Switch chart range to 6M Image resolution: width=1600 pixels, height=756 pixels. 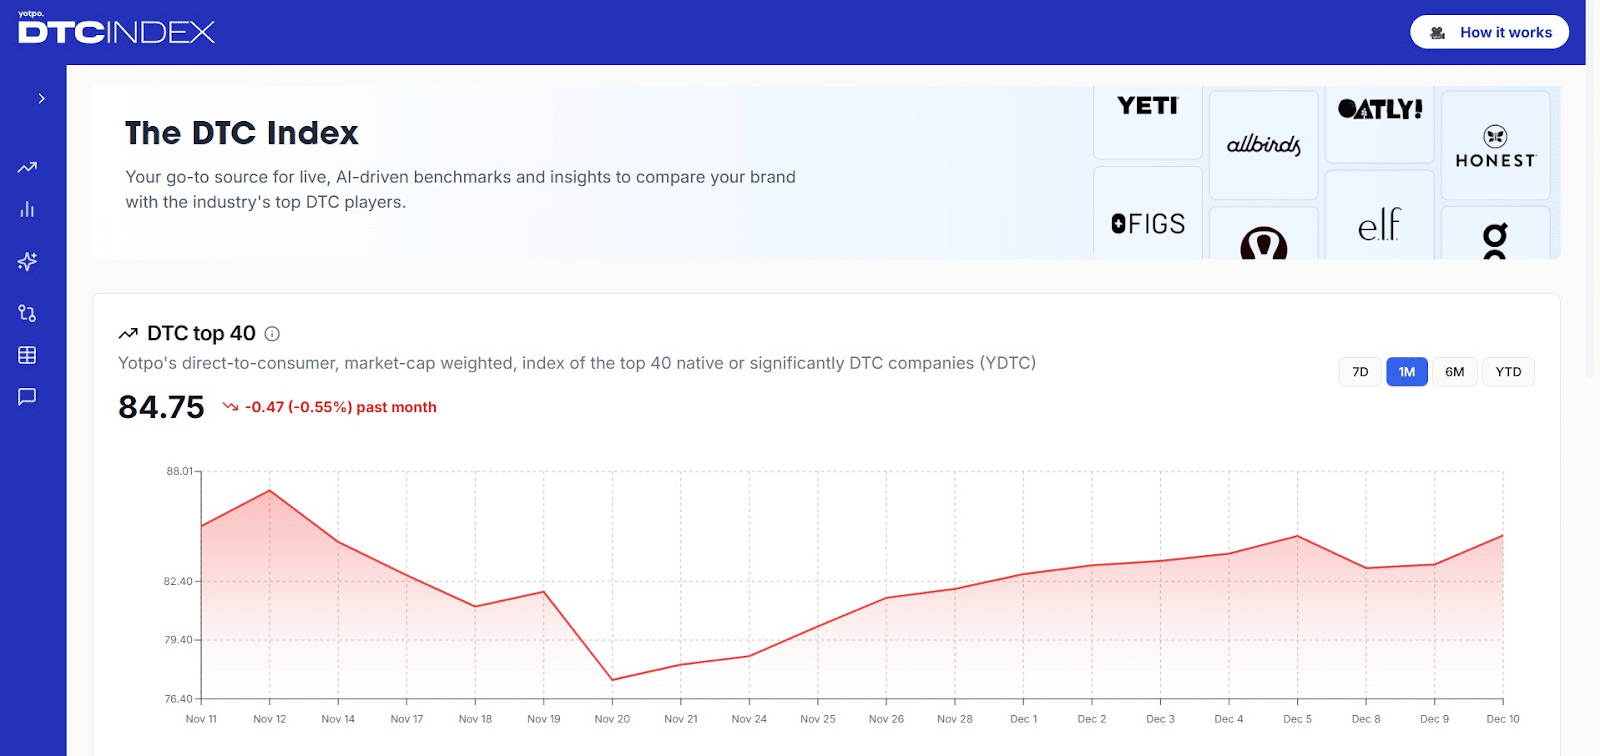(x=1454, y=372)
